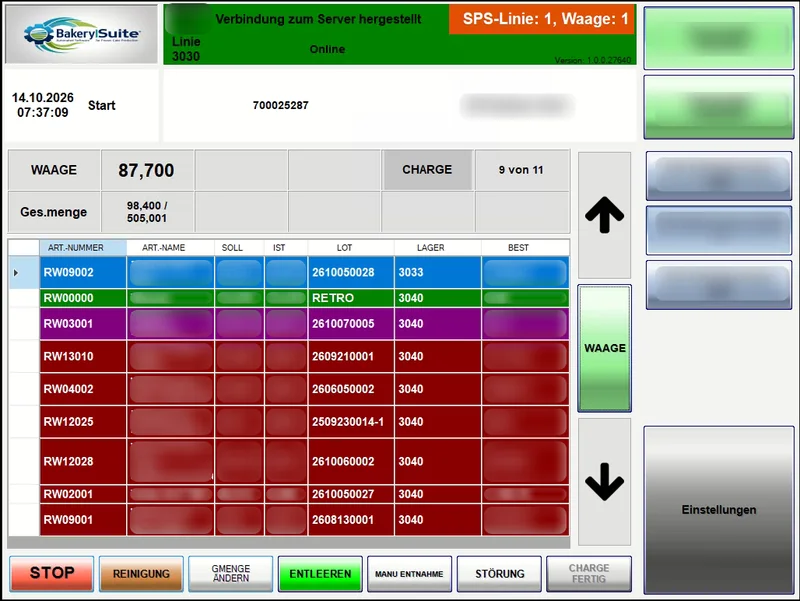
Task: Start REINIGUNG cleaning mode
Action: pos(141,573)
